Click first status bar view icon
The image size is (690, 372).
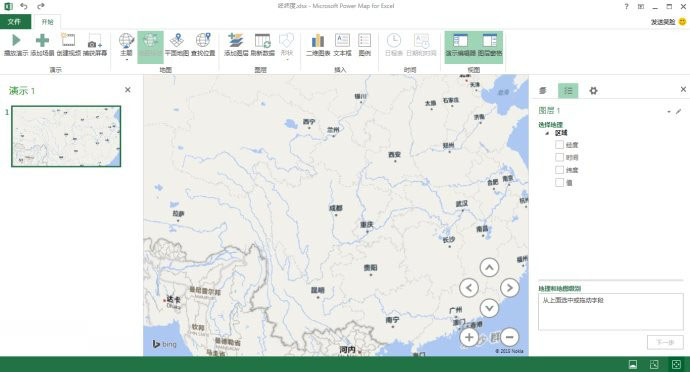[633, 364]
